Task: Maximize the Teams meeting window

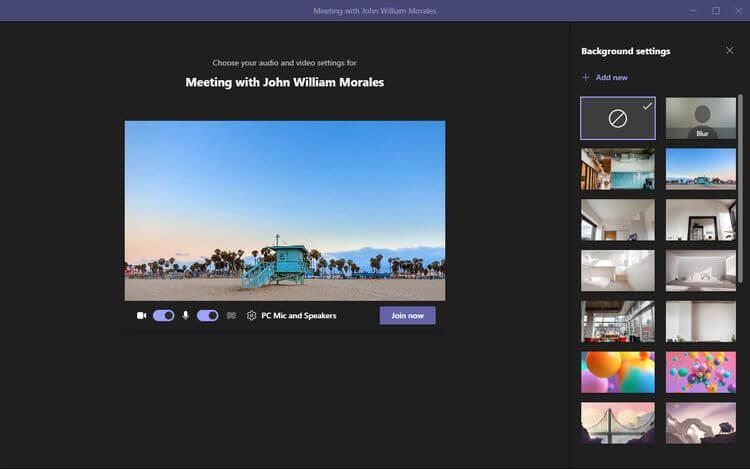Action: click(x=716, y=11)
